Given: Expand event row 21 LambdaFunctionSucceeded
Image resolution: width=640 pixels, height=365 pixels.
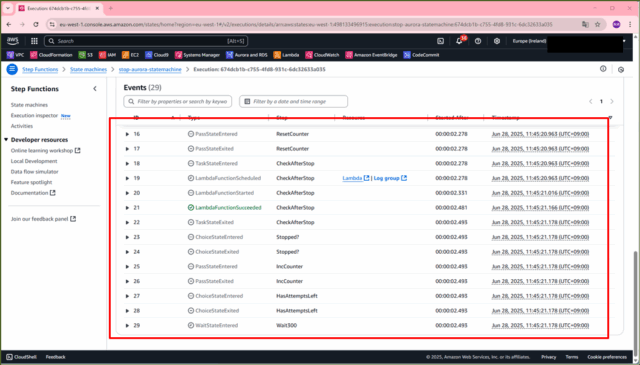Looking at the screenshot, I should (x=127, y=207).
